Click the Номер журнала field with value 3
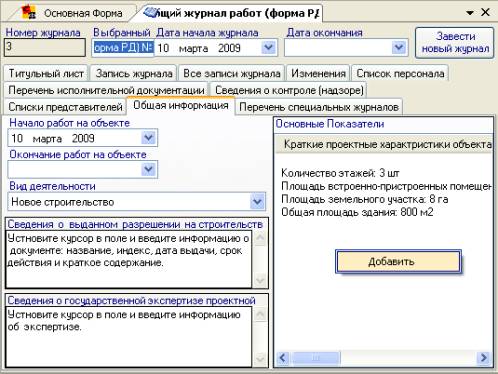This screenshot has width=498, height=374. point(45,47)
